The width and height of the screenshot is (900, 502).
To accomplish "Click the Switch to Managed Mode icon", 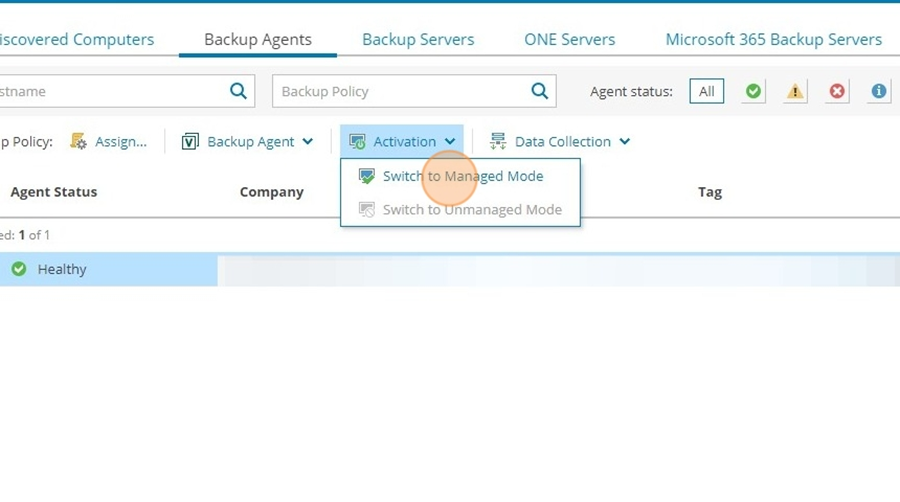I will (367, 176).
